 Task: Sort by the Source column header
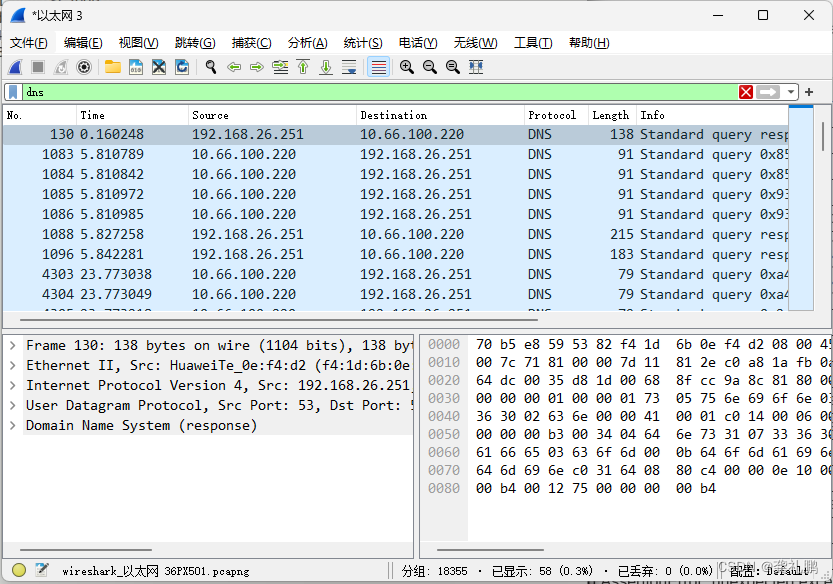[x=272, y=115]
